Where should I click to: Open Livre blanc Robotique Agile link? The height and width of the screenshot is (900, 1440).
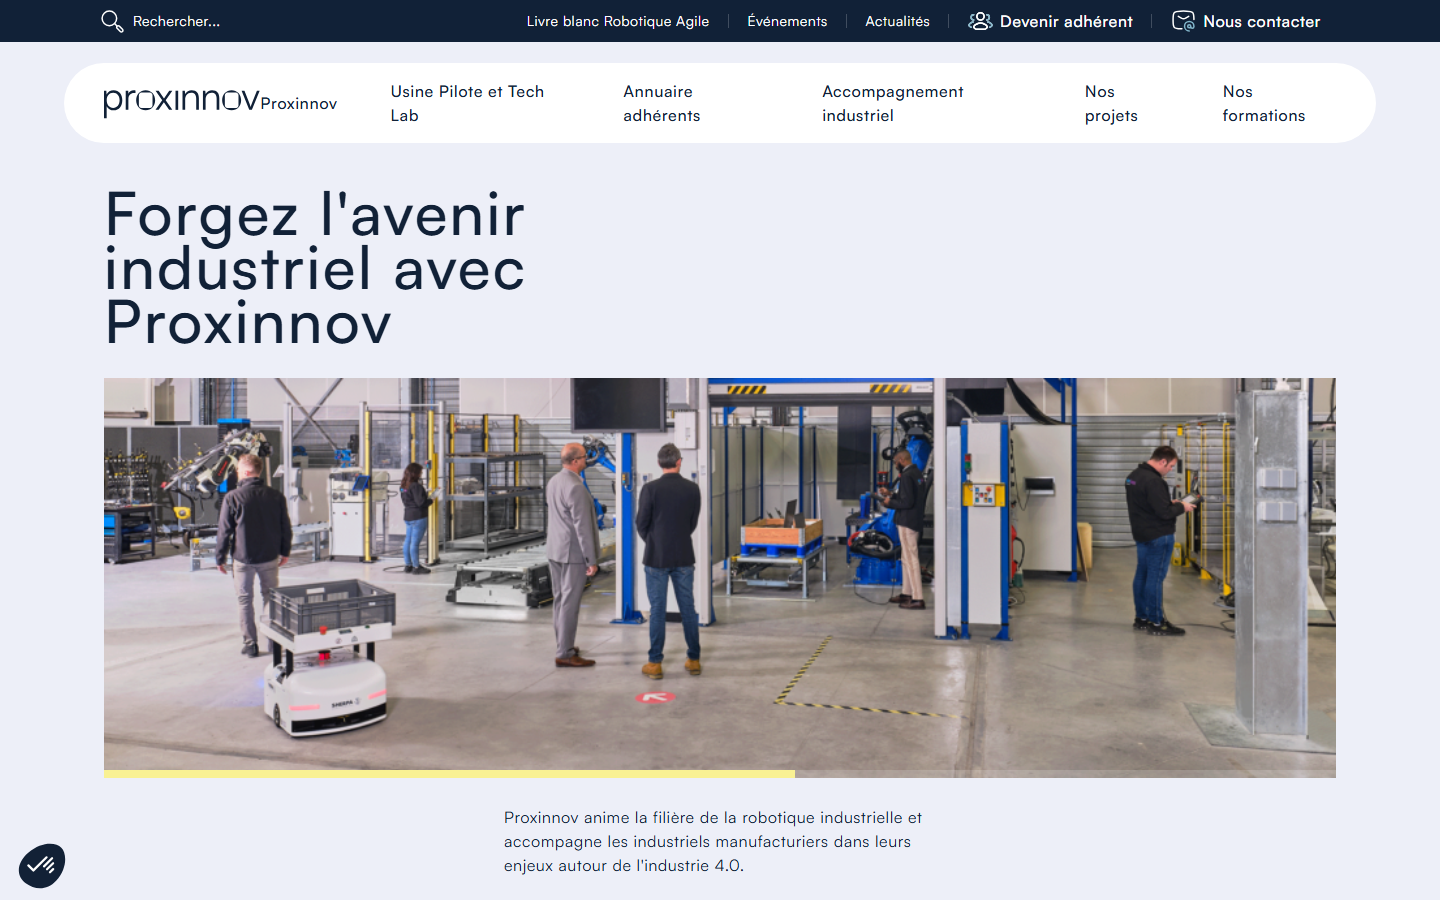click(618, 21)
